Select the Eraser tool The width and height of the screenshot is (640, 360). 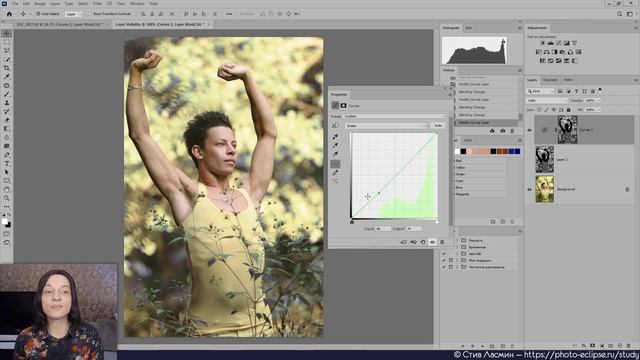click(7, 120)
